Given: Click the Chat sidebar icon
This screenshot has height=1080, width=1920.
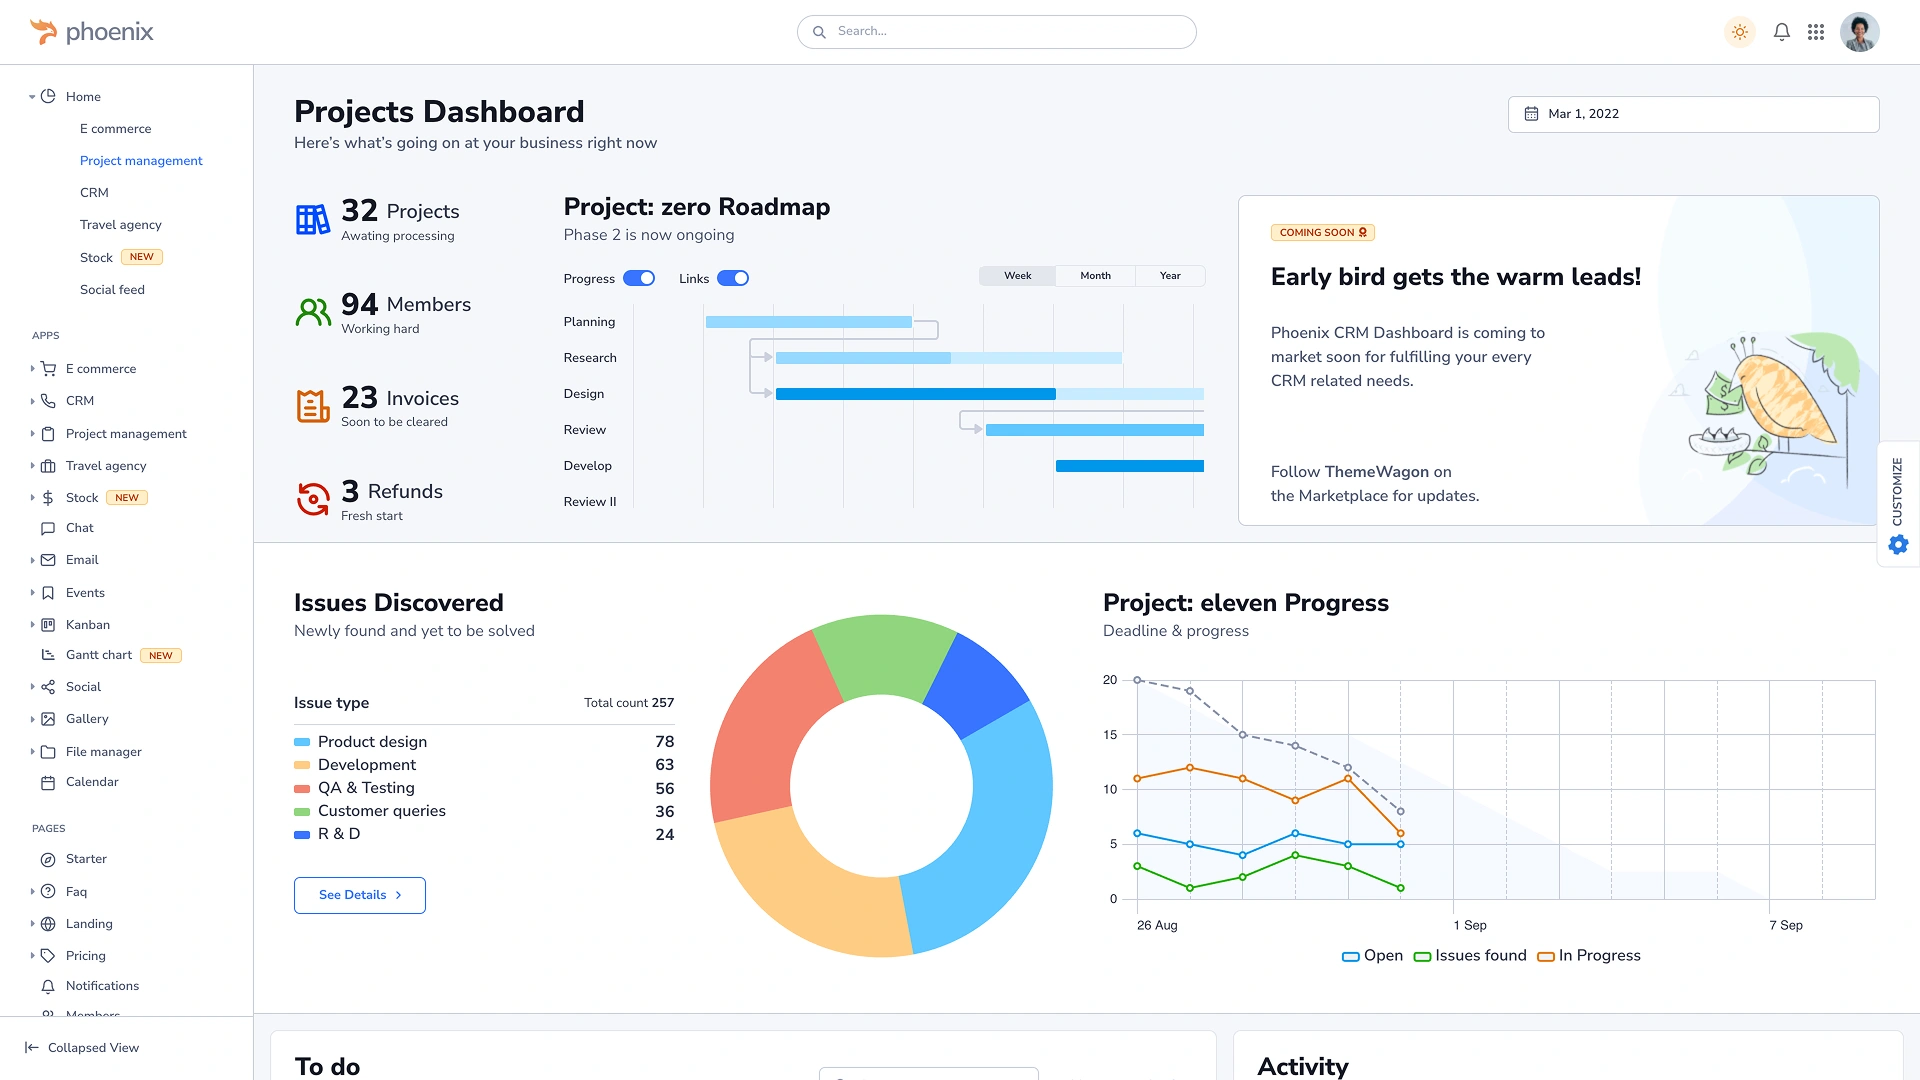Looking at the screenshot, I should pyautogui.click(x=48, y=528).
